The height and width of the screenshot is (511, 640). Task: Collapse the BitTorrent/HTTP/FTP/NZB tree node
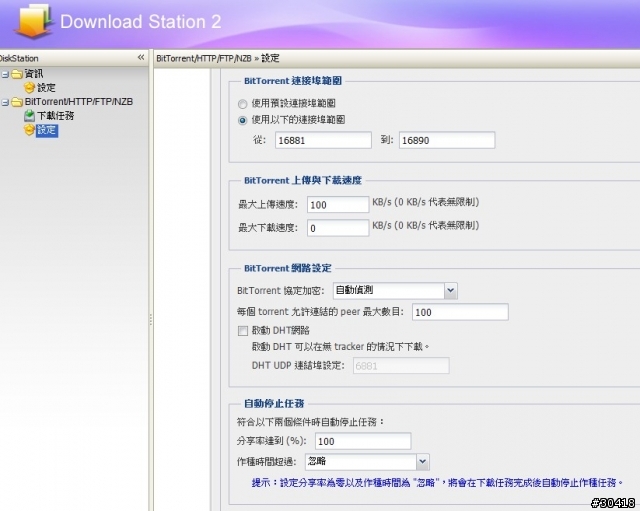tap(5, 102)
